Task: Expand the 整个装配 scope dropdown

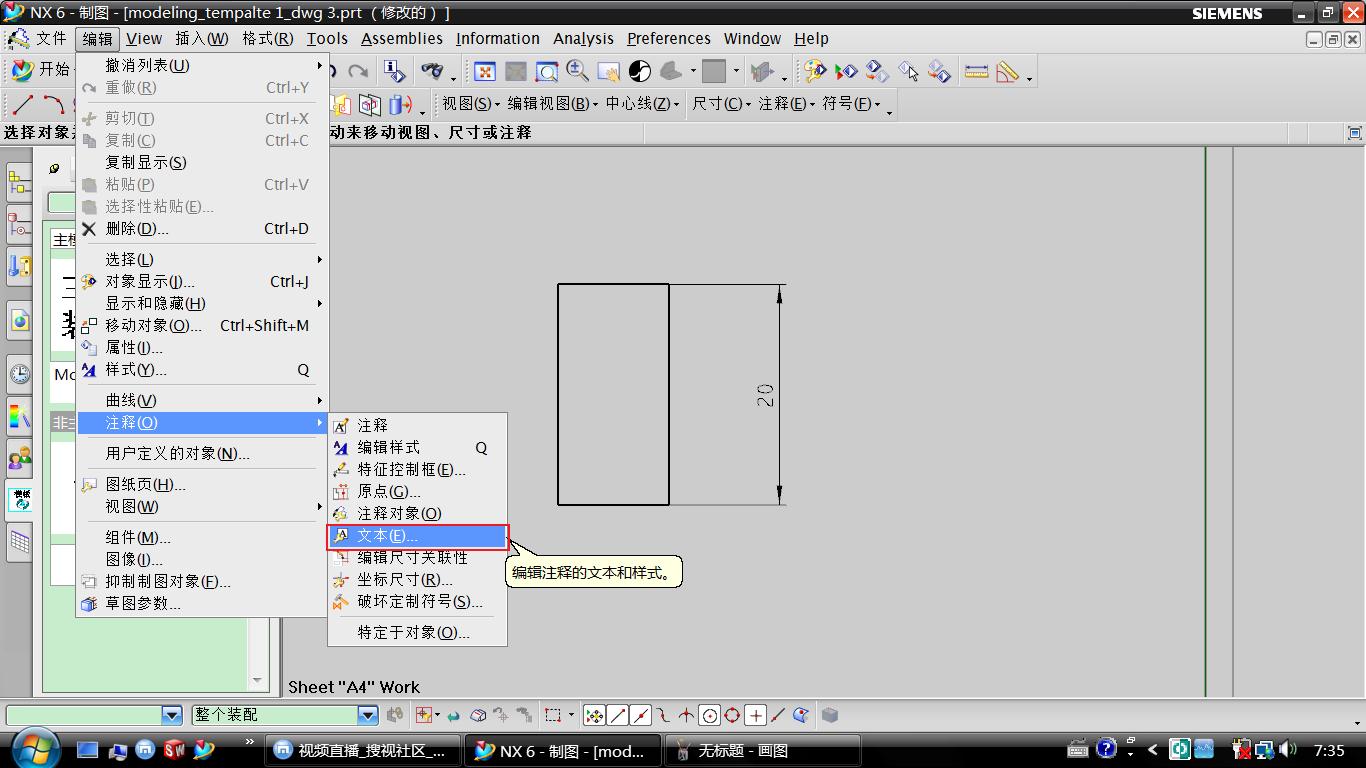Action: [x=368, y=715]
